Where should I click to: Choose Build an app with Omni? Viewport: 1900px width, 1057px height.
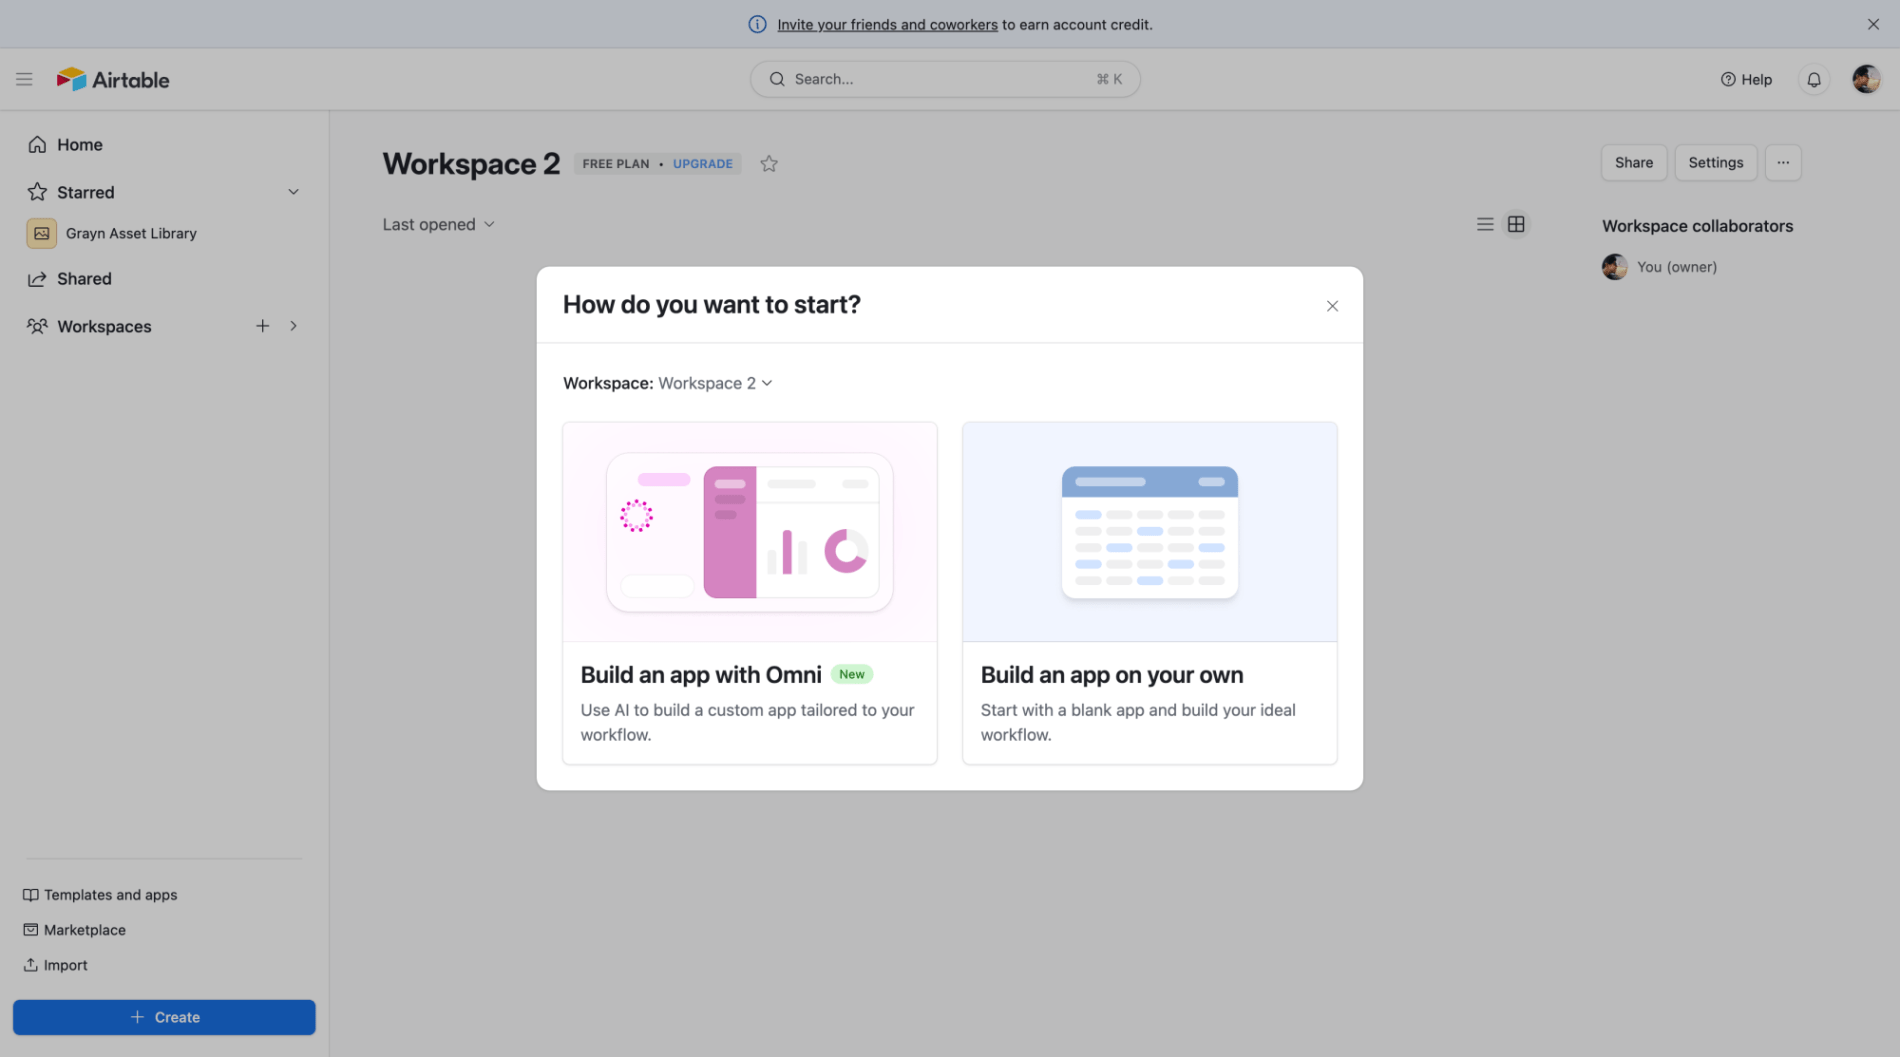click(749, 593)
